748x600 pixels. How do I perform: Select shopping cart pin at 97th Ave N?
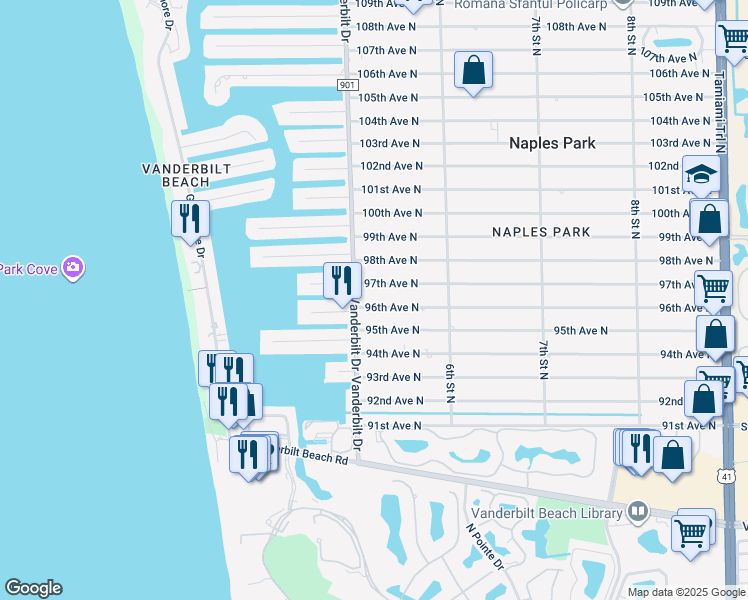(713, 289)
